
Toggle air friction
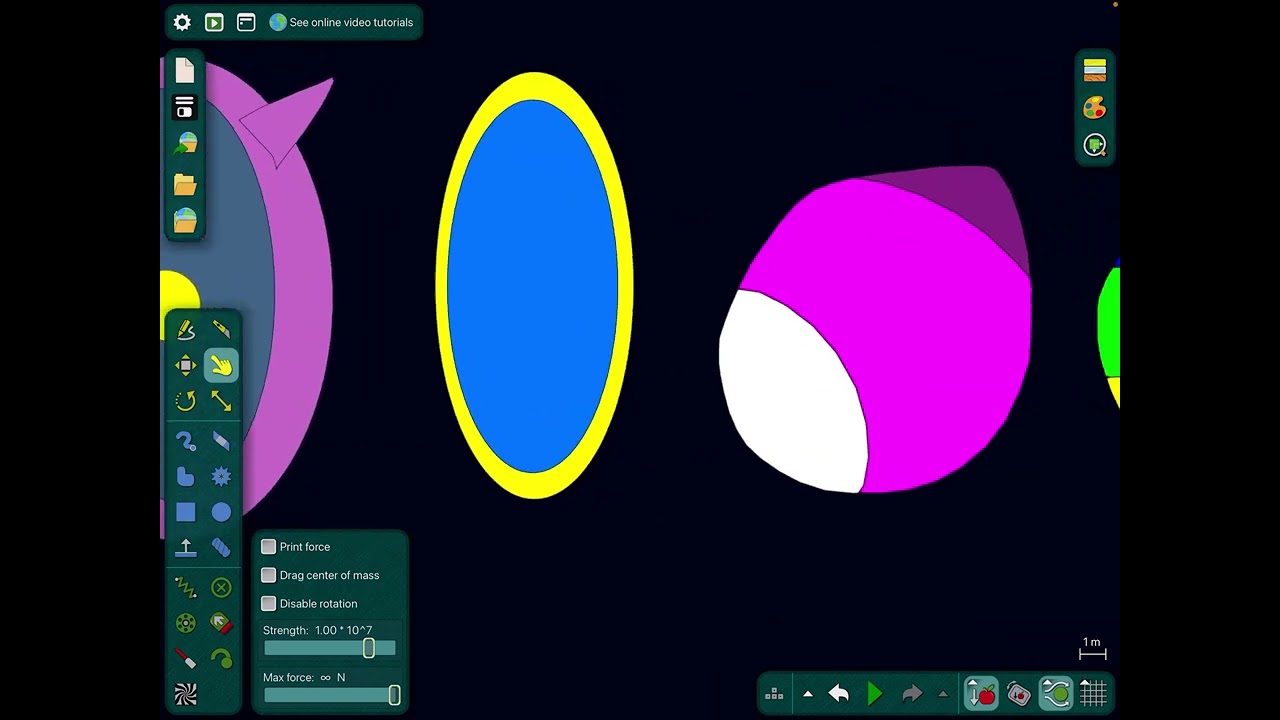click(x=1056, y=693)
